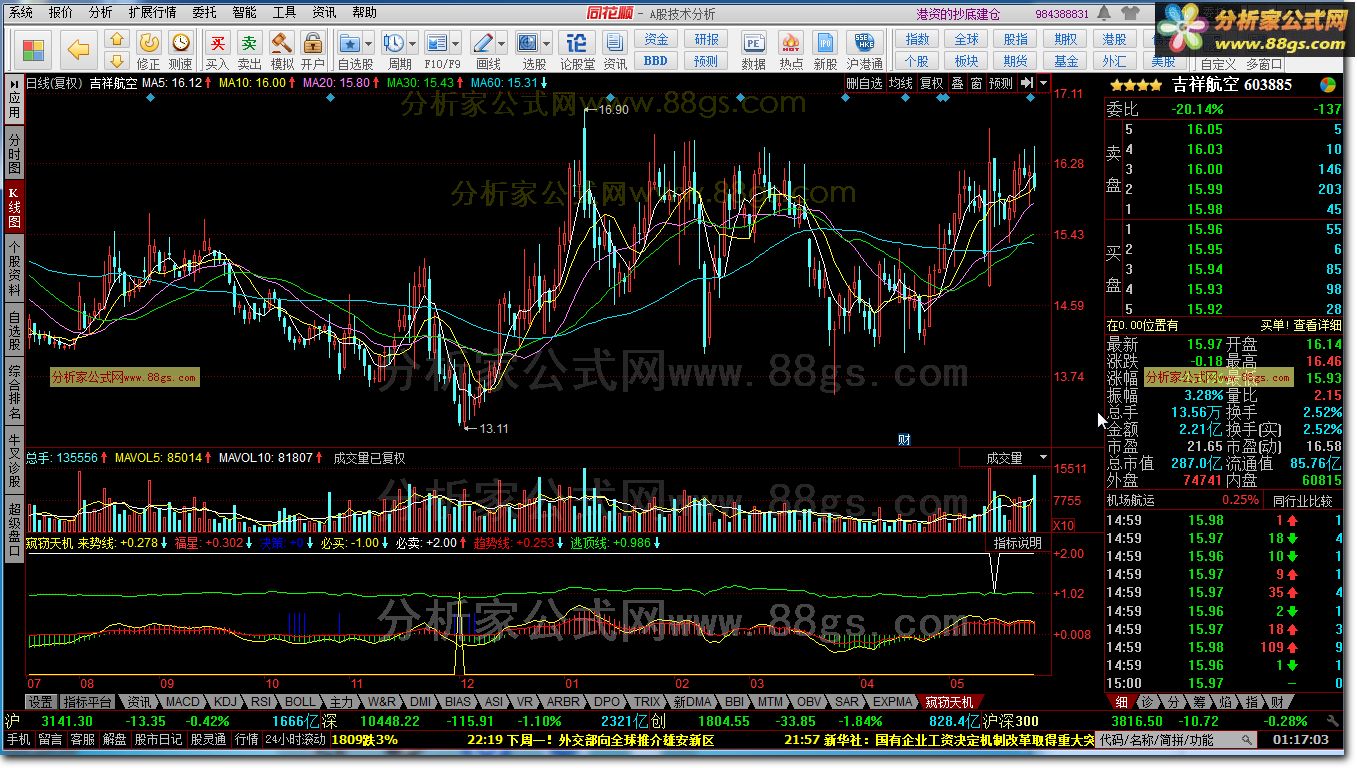Switch to the MACD indicator tab
The height and width of the screenshot is (768, 1357).
point(182,702)
